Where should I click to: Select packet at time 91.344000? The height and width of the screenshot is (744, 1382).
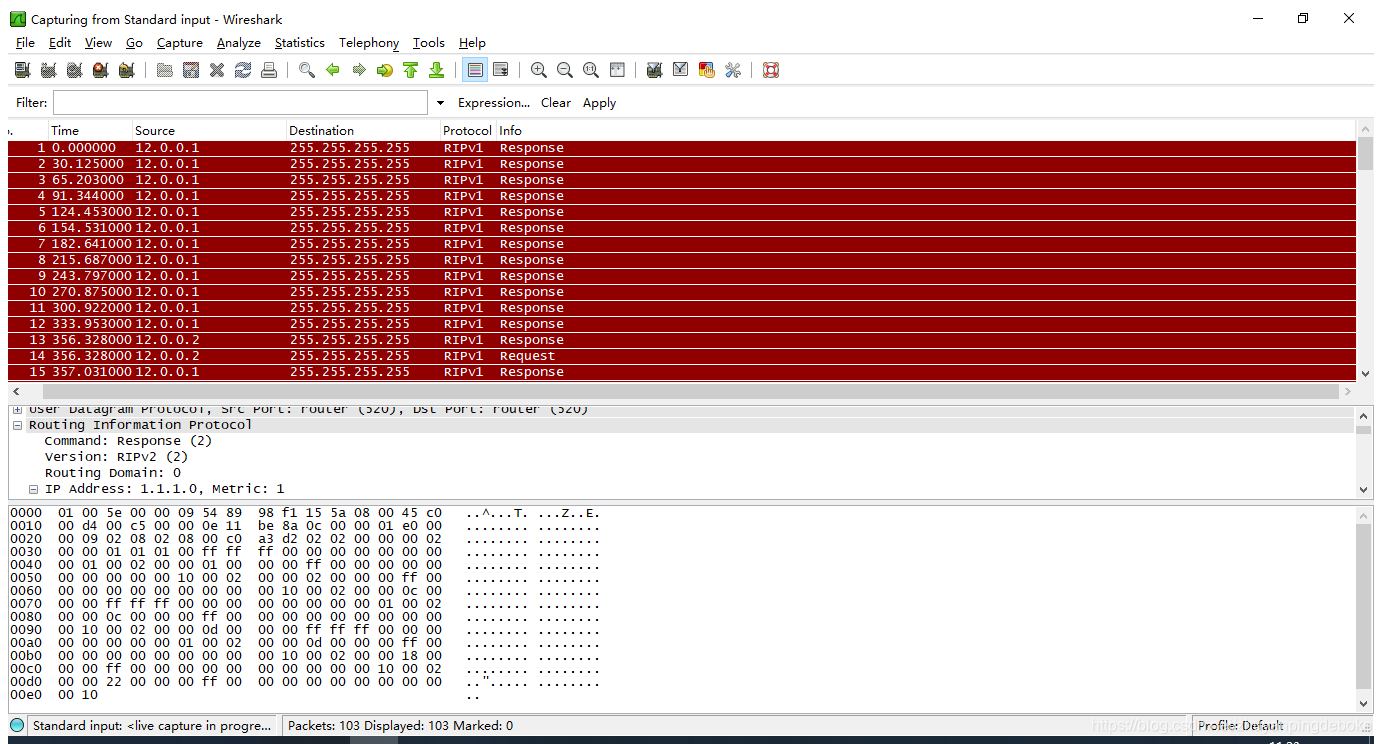(682, 196)
